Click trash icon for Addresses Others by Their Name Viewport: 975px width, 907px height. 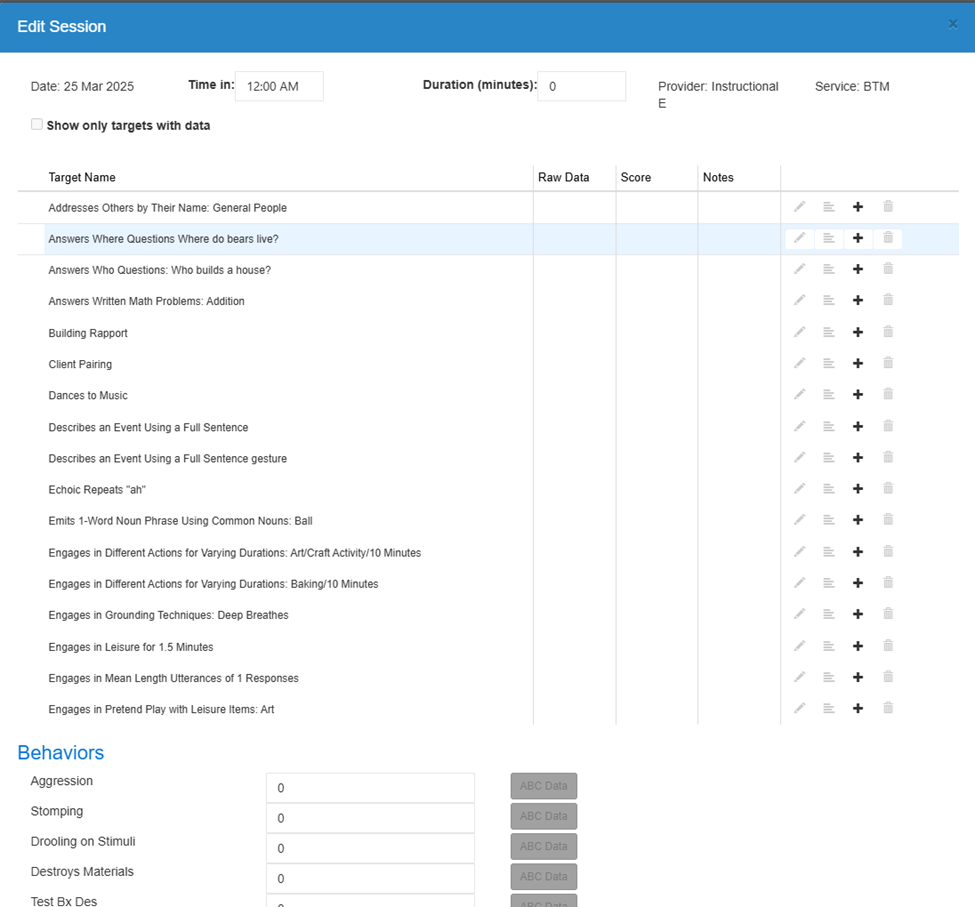tap(888, 206)
